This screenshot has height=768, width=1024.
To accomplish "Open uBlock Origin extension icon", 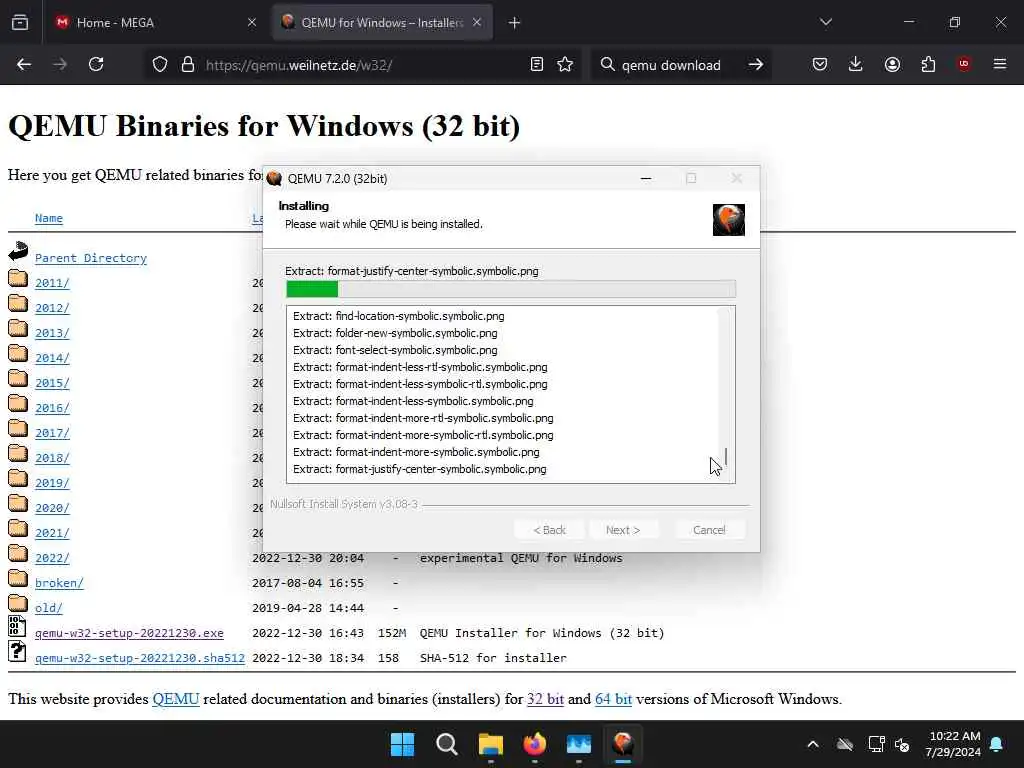I will coord(964,64).
